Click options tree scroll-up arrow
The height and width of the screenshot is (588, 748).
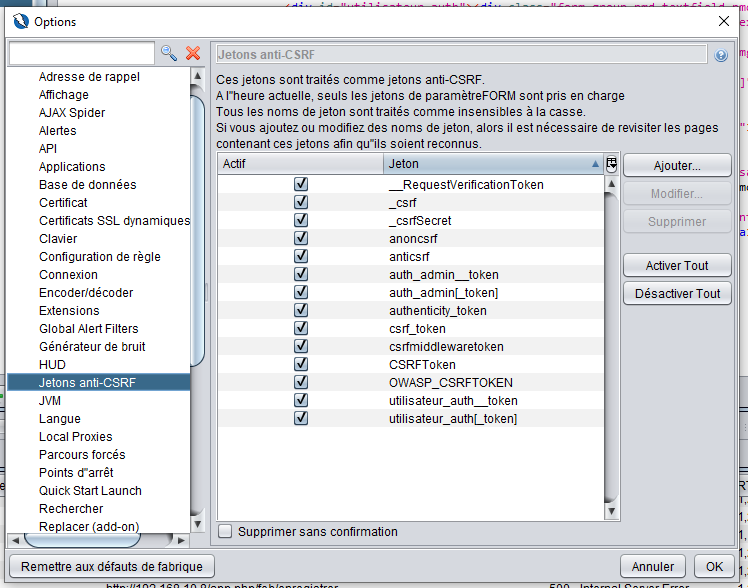click(x=197, y=76)
